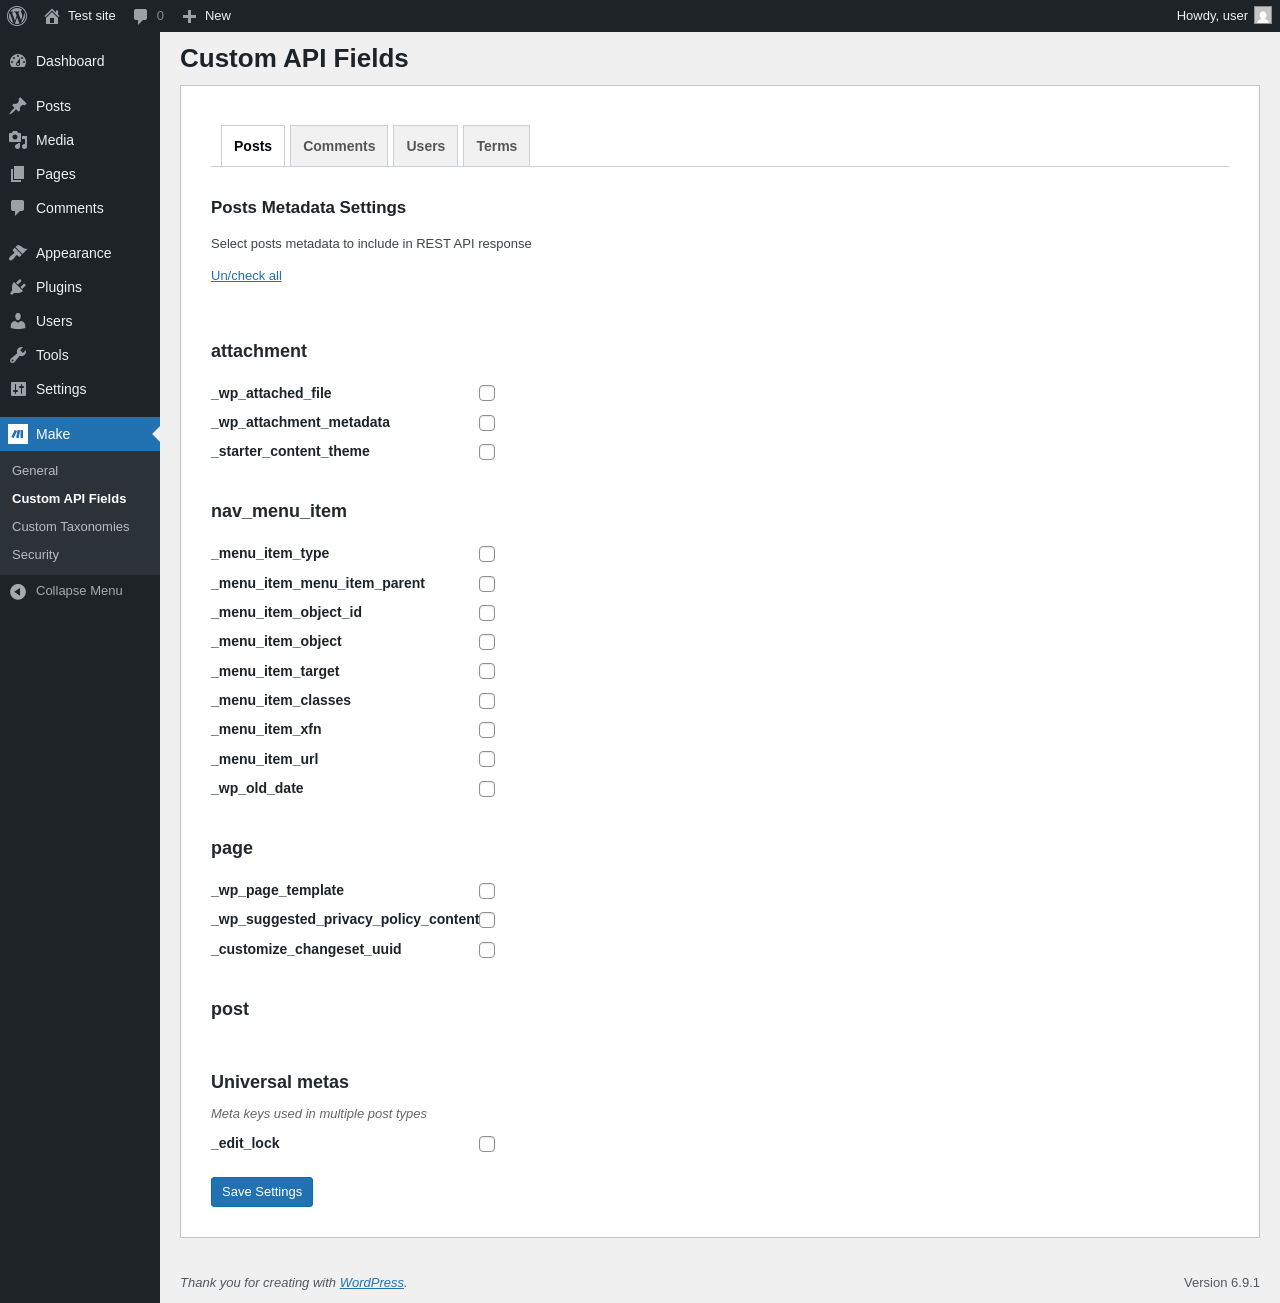This screenshot has height=1303, width=1280.
Task: Open Custom Taxonomies submenu item
Action: pos(71,527)
